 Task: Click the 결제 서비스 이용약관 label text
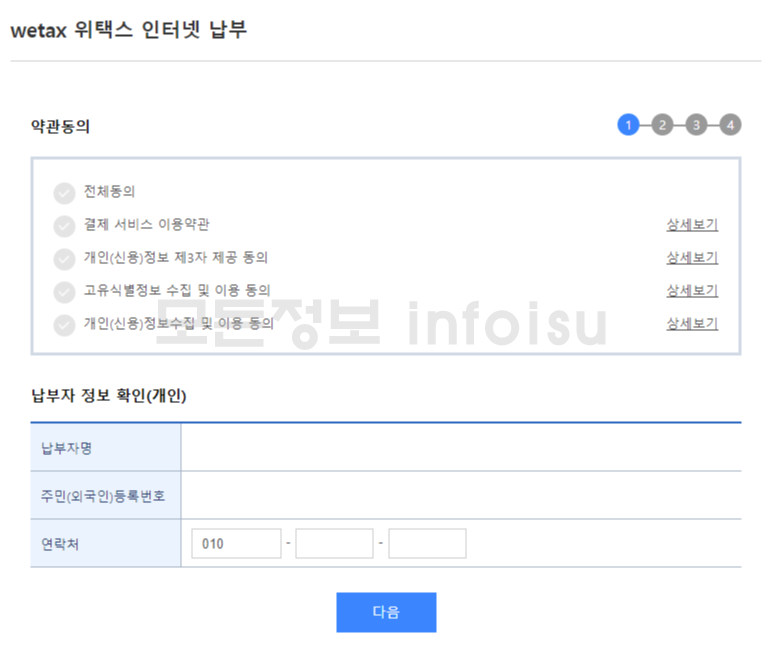click(146, 225)
